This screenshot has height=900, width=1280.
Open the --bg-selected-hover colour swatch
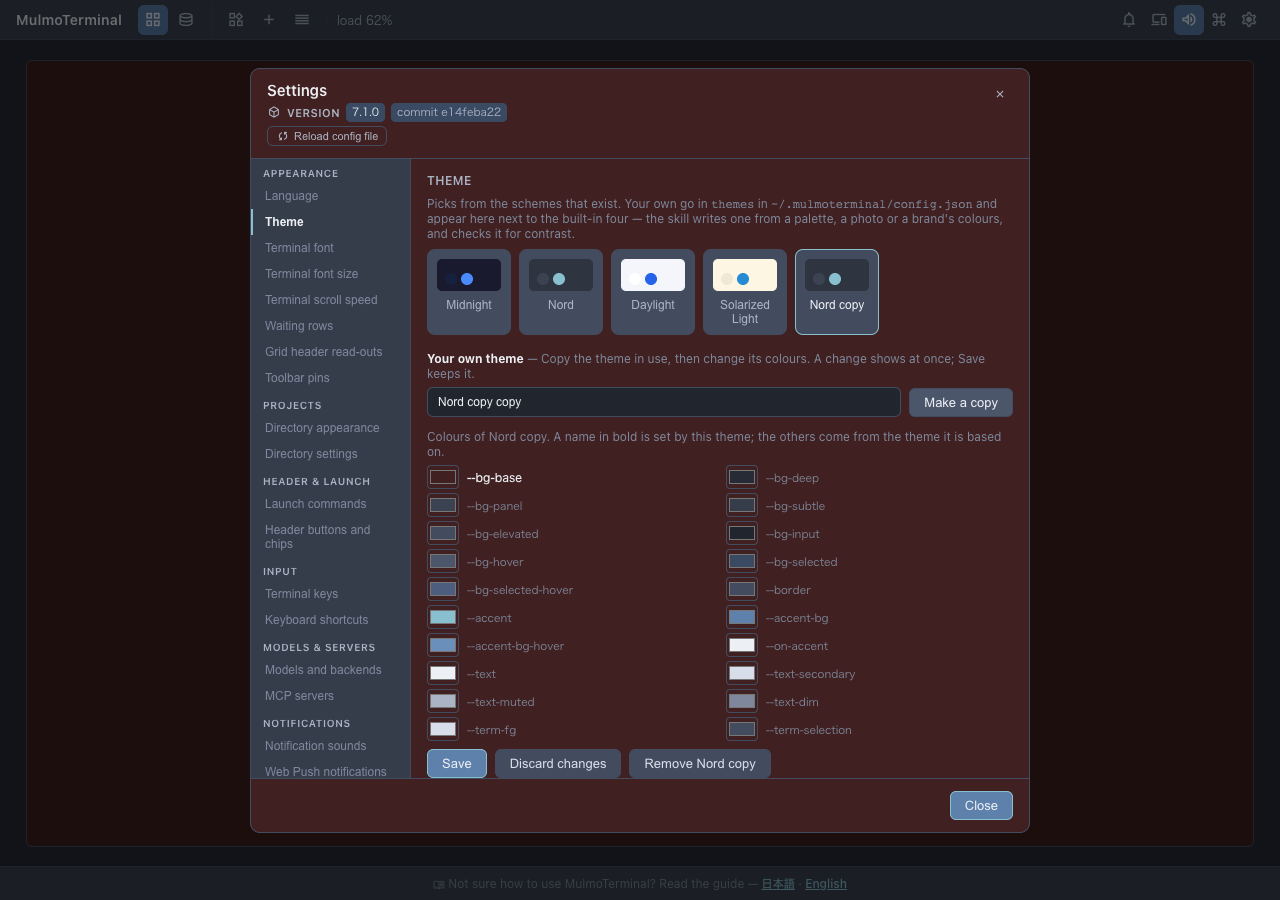coord(443,590)
